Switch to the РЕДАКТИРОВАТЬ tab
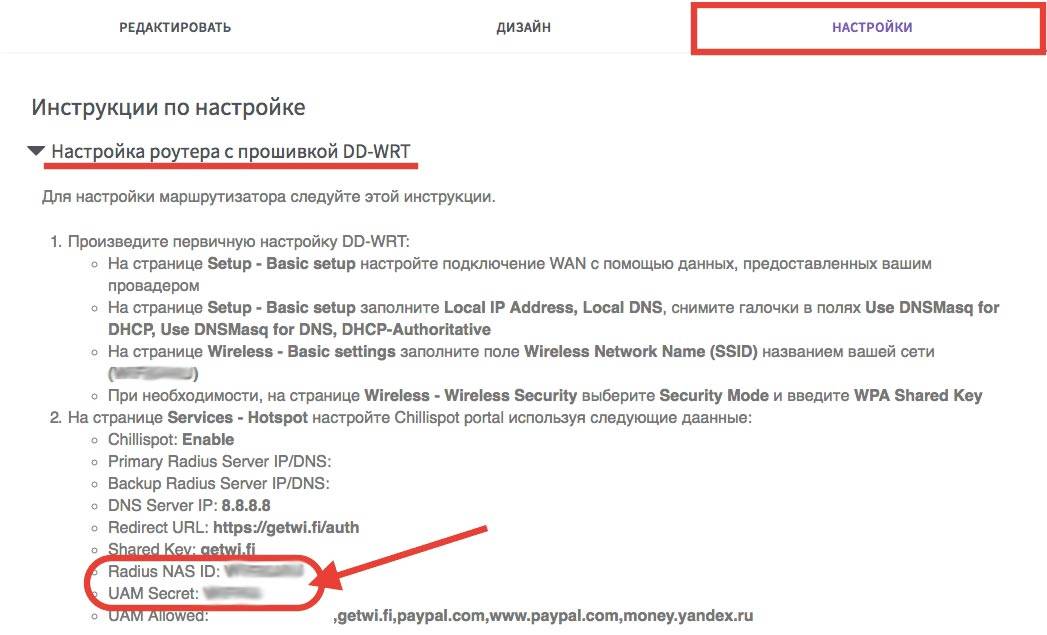This screenshot has width=1047, height=635. click(x=175, y=27)
